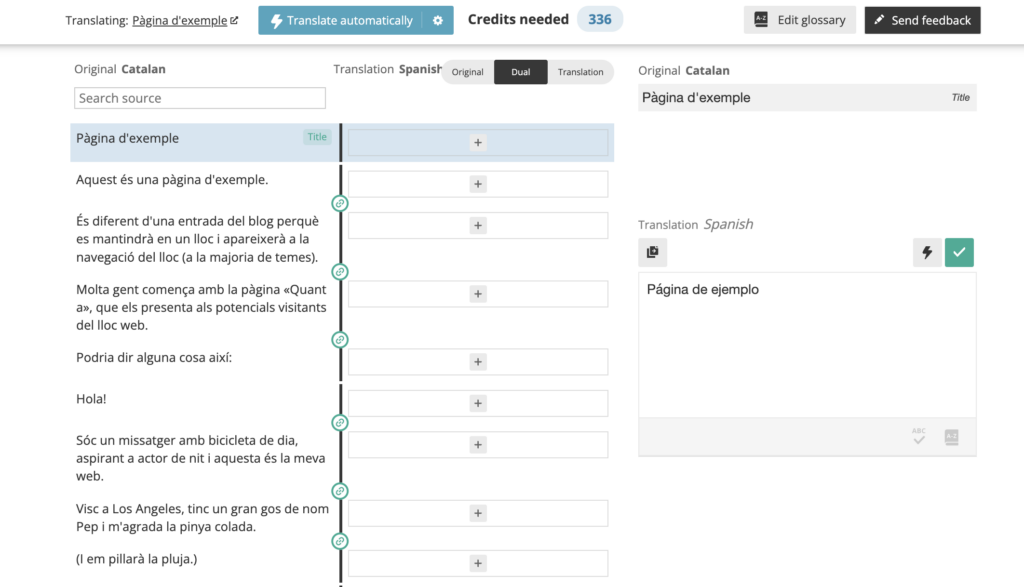Expand translation field for 'Visc a Los Angeles' row
1024x587 pixels.
pyautogui.click(x=478, y=513)
